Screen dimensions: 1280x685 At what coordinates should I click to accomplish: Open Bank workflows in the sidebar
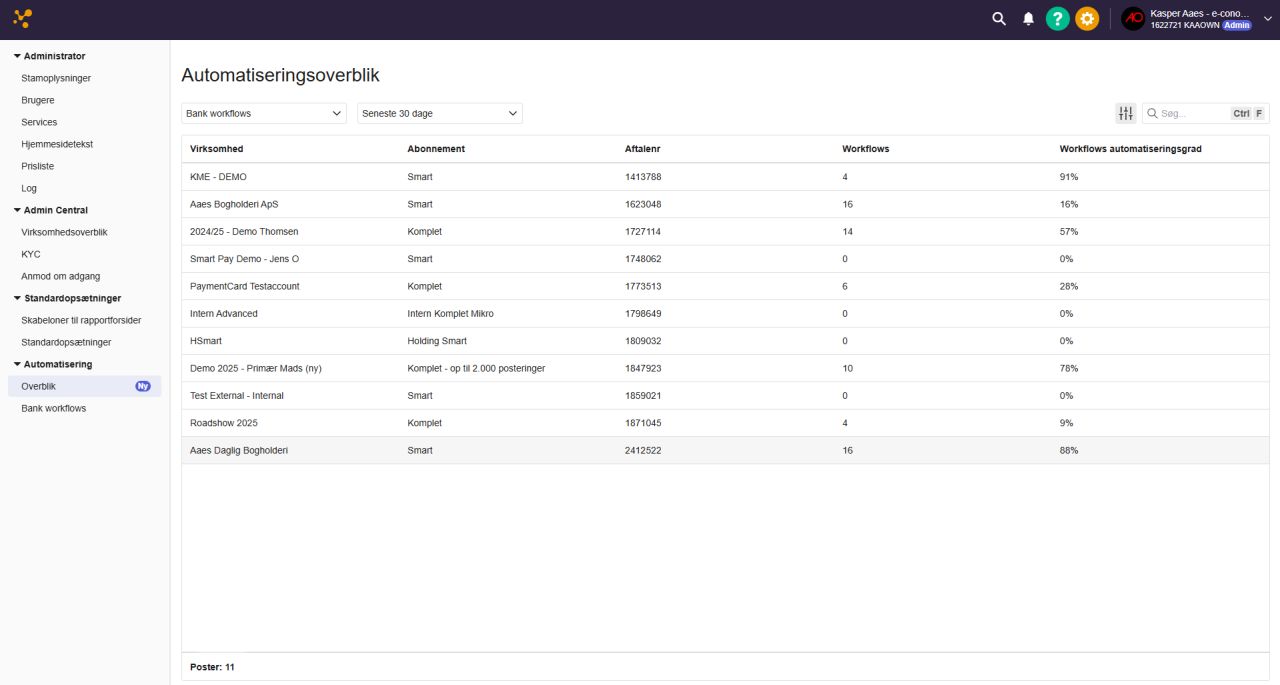coord(54,408)
